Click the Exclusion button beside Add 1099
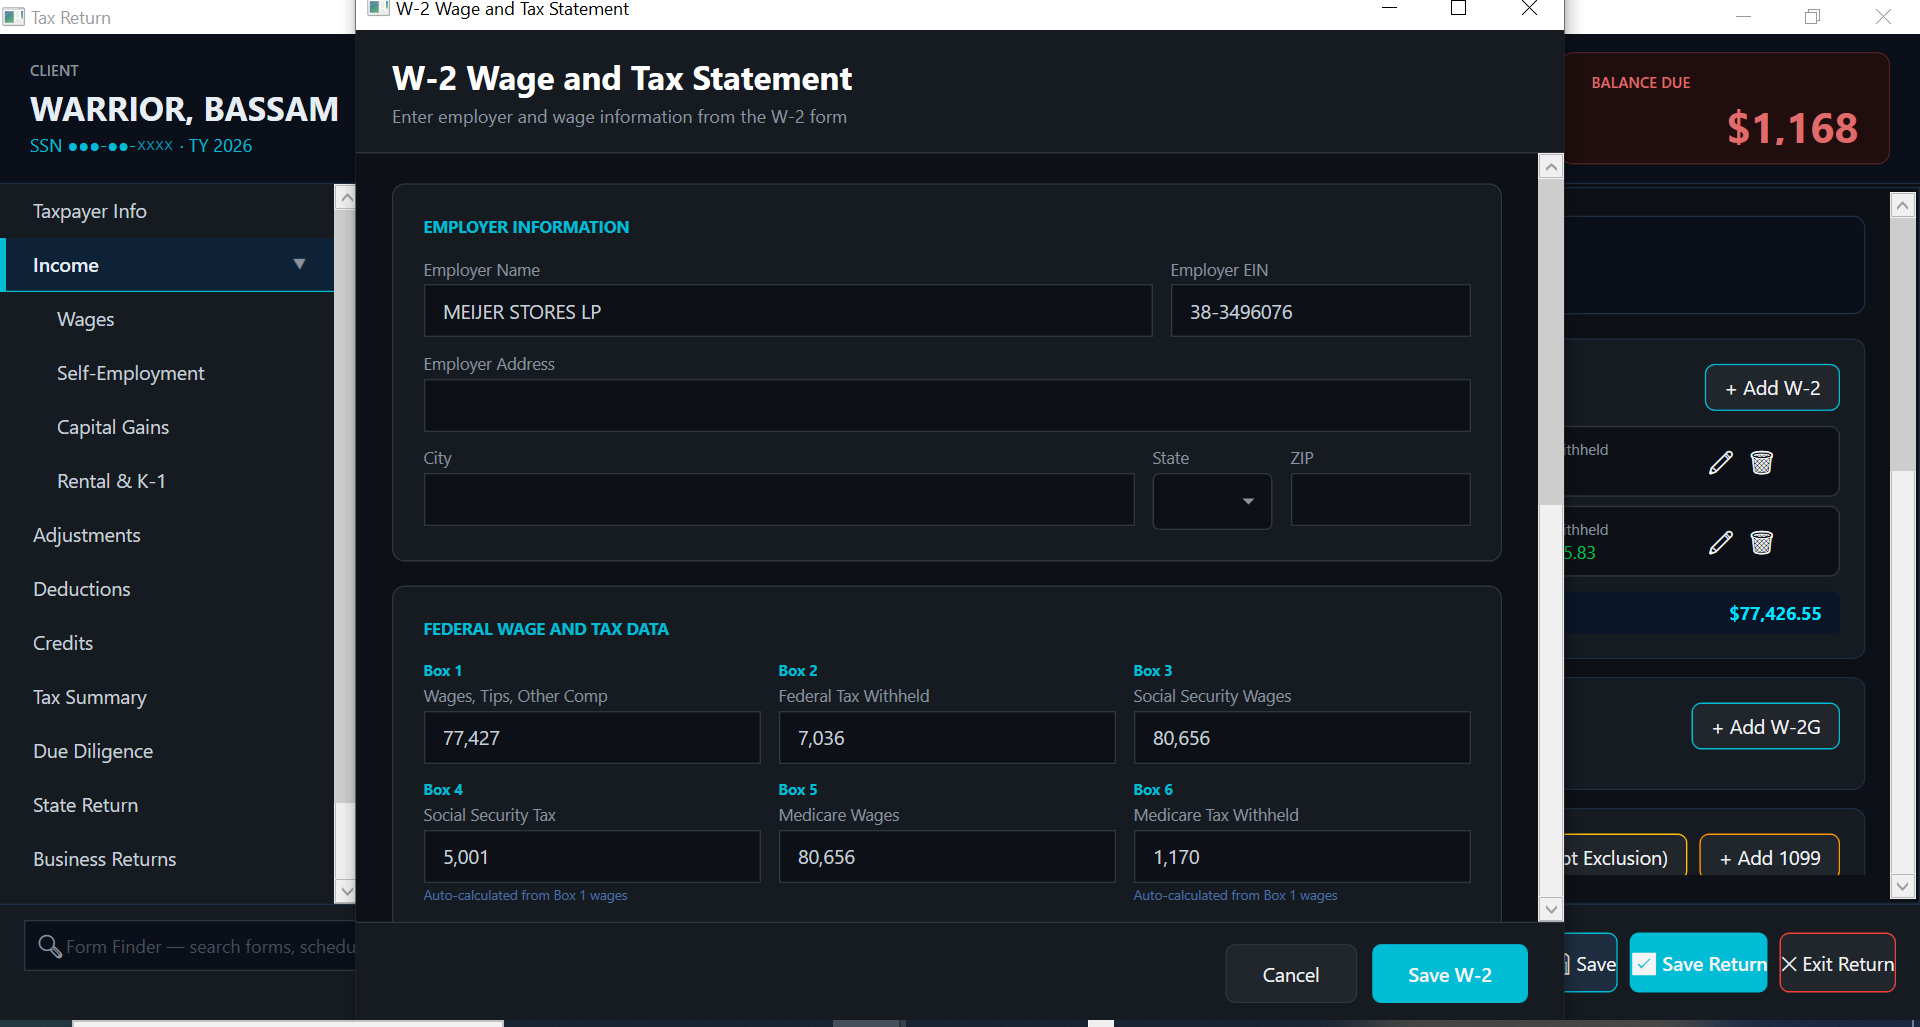 tap(1625, 857)
